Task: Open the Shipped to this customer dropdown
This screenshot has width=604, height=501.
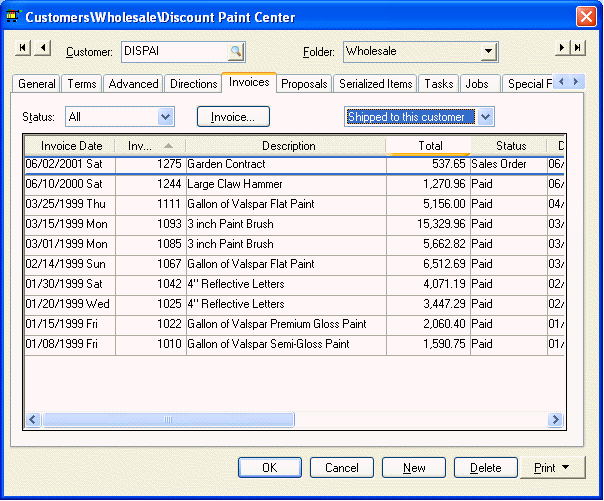Action: (x=486, y=116)
